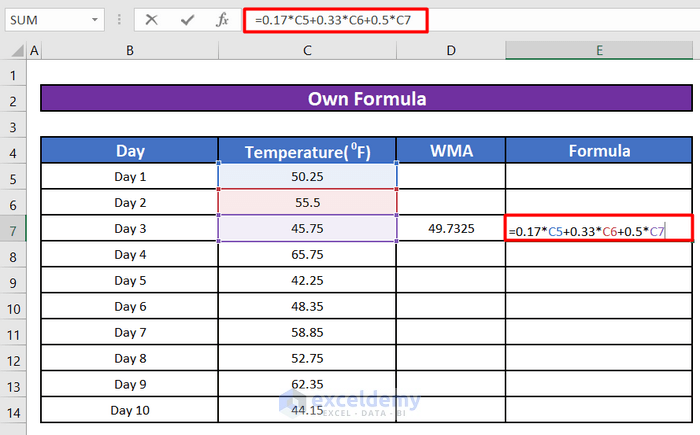
Task: Select the 'Day 3' cell
Action: point(130,228)
